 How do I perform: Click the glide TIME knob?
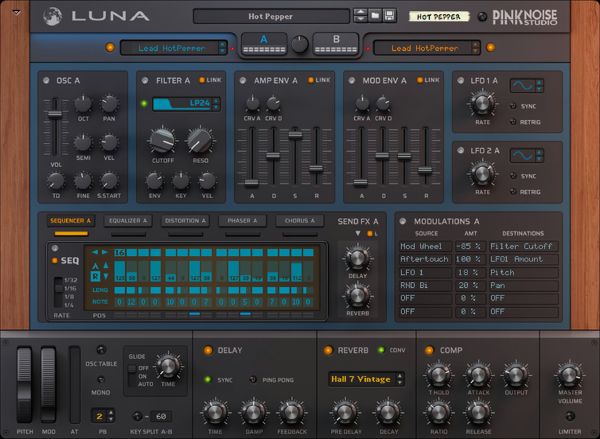click(x=168, y=366)
